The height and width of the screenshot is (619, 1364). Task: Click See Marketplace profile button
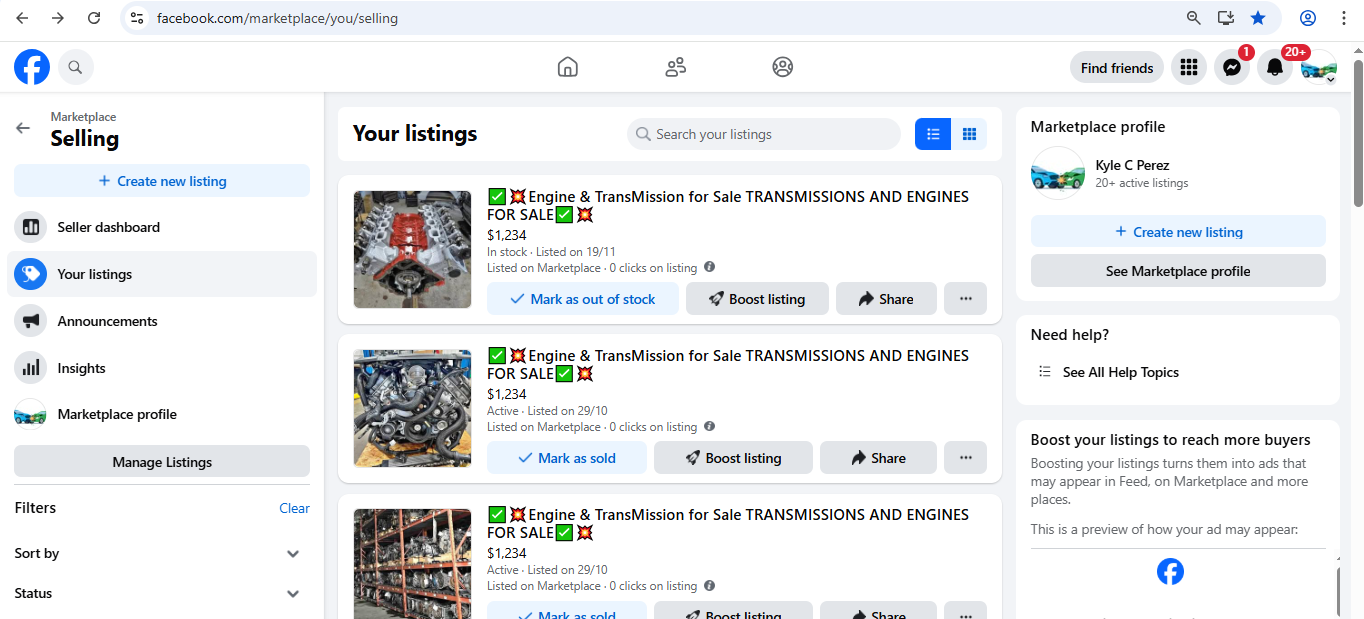(1178, 271)
